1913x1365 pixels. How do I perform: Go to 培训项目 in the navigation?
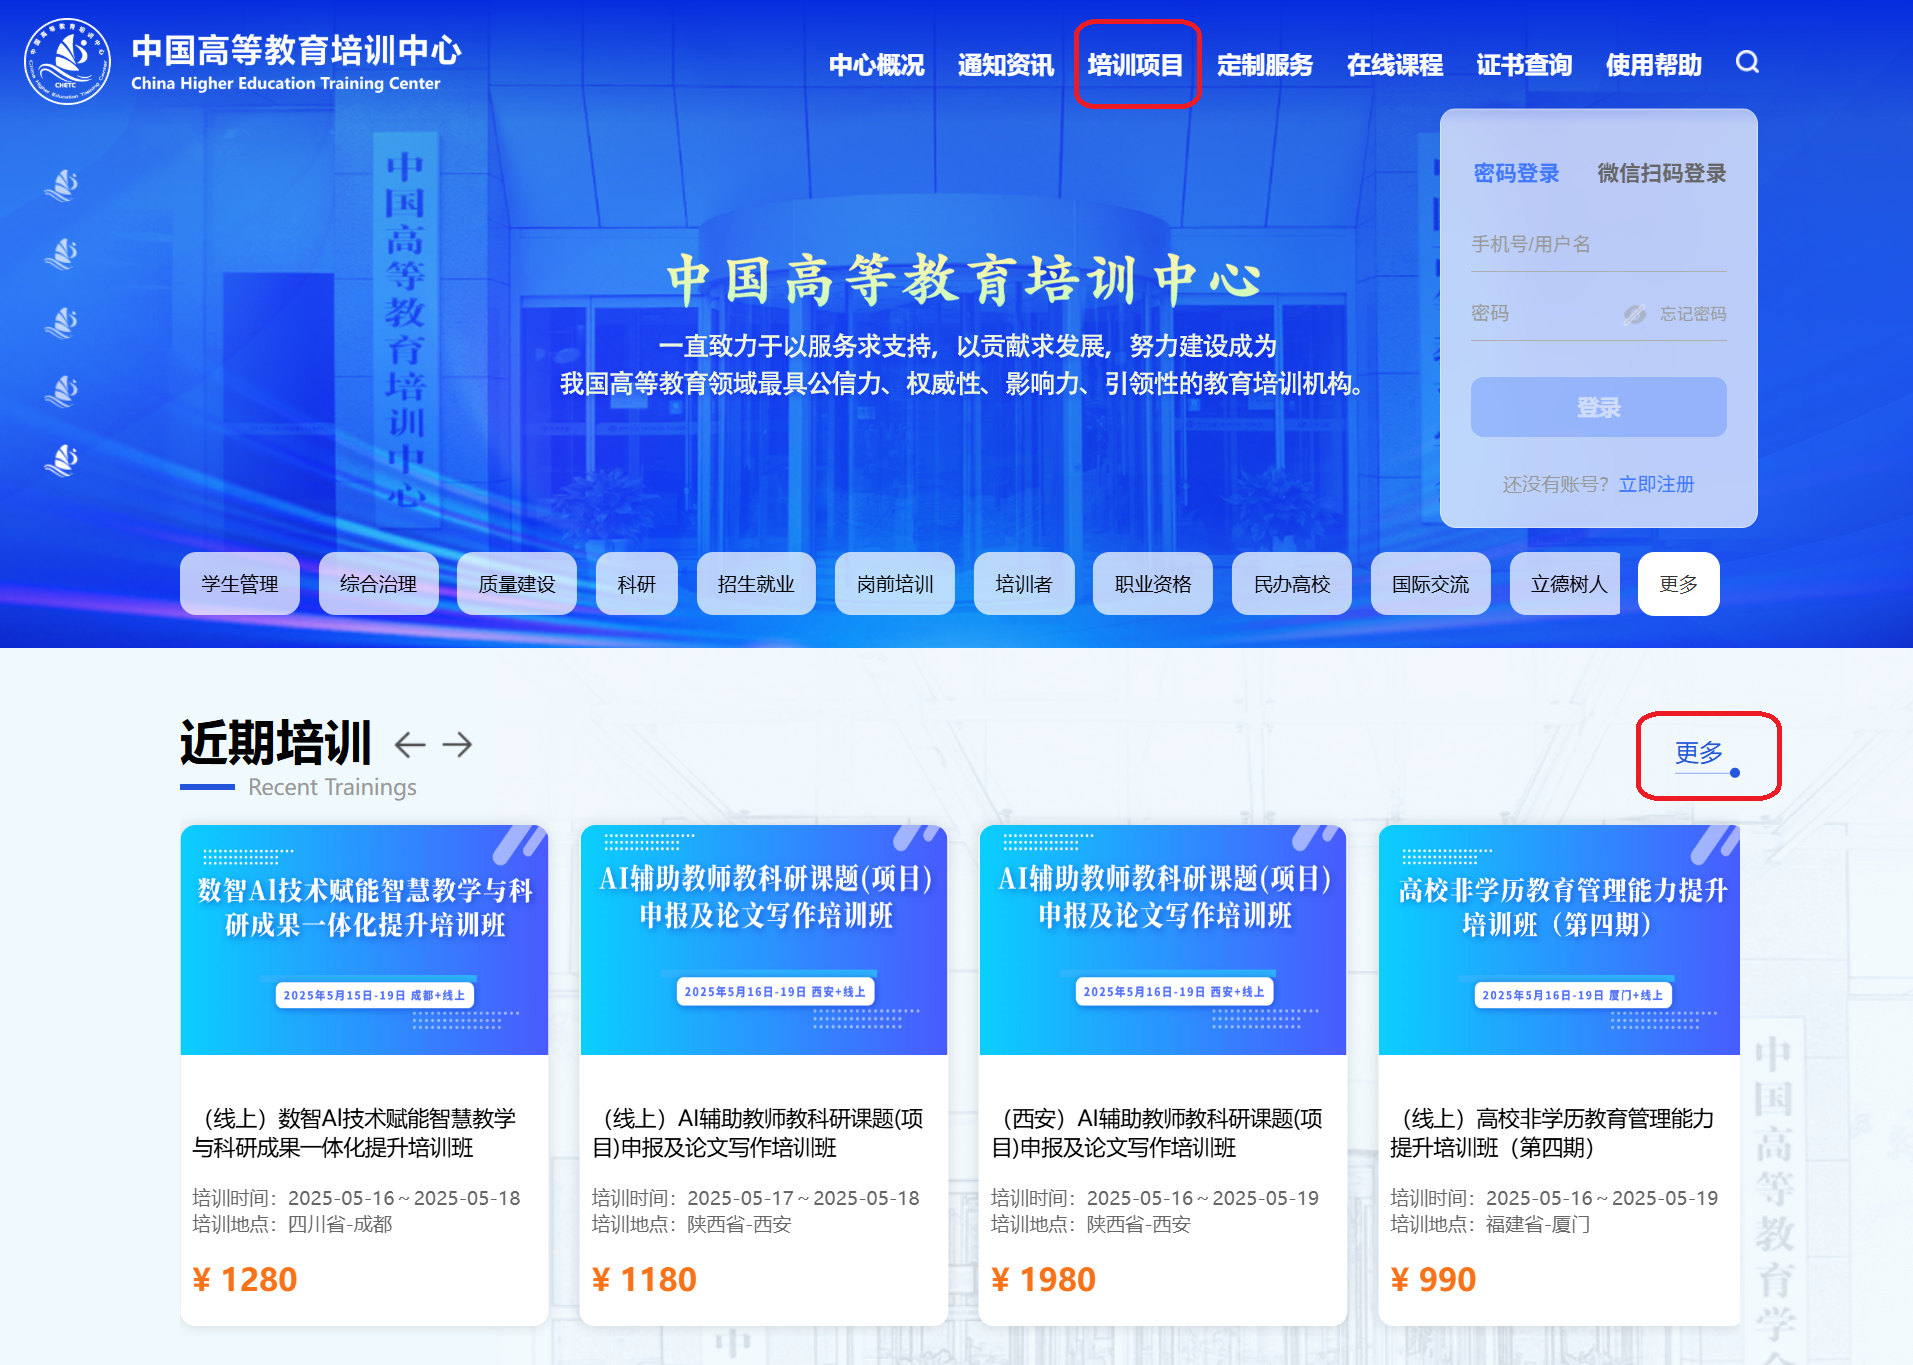(1135, 65)
